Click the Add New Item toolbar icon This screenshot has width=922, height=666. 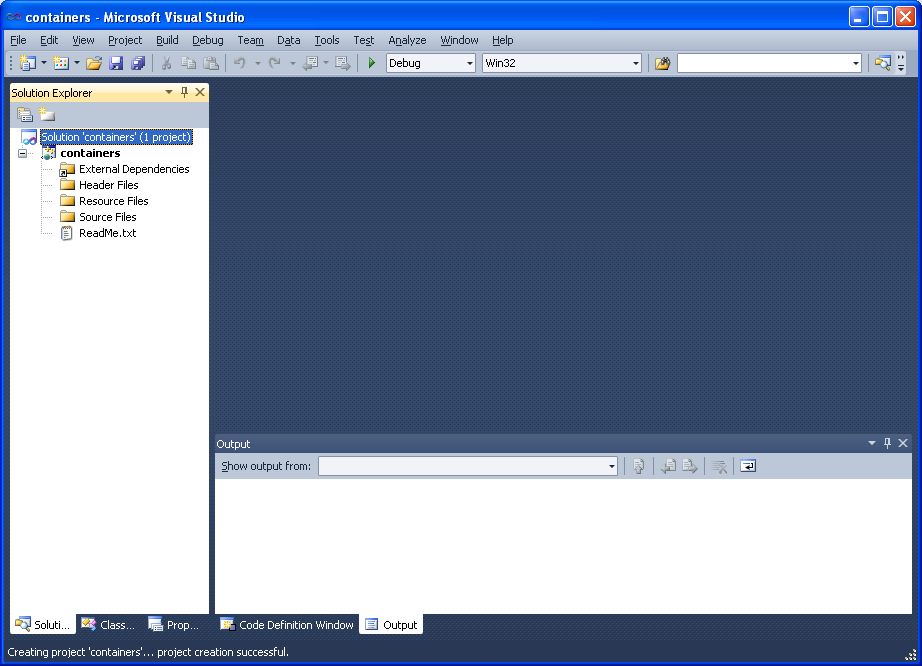(61, 63)
